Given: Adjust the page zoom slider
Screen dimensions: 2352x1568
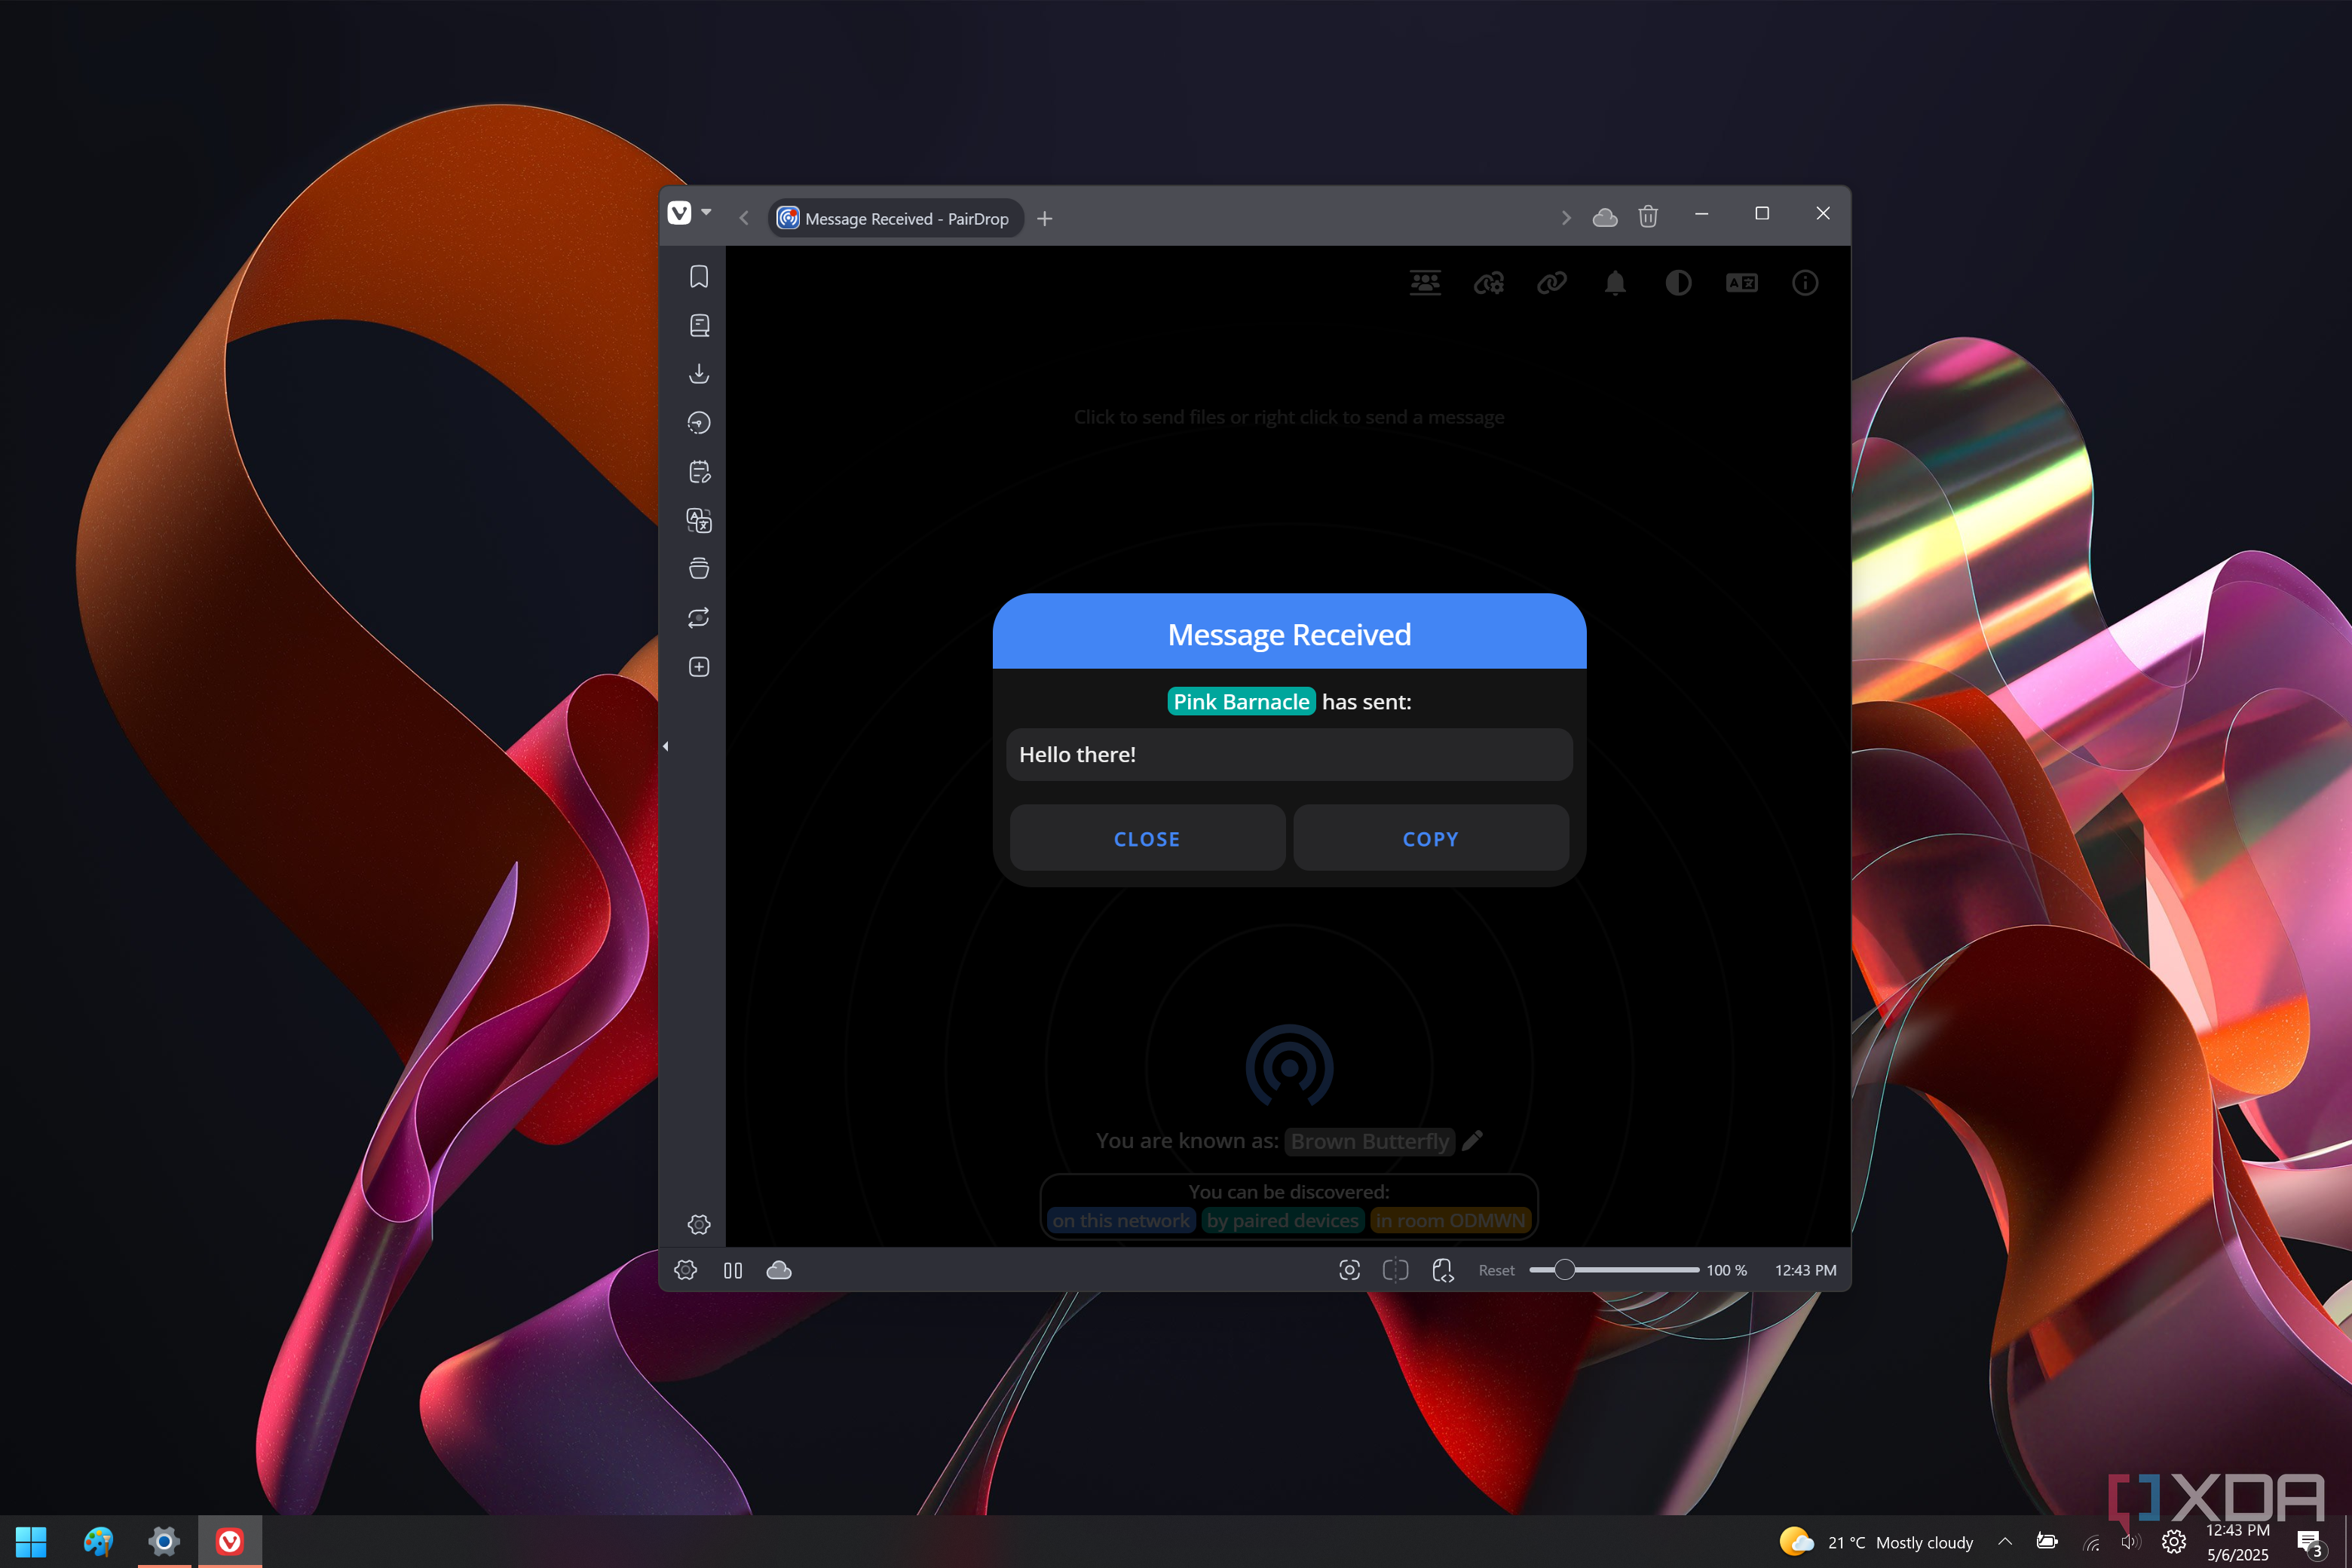Looking at the screenshot, I should 1614,1270.
